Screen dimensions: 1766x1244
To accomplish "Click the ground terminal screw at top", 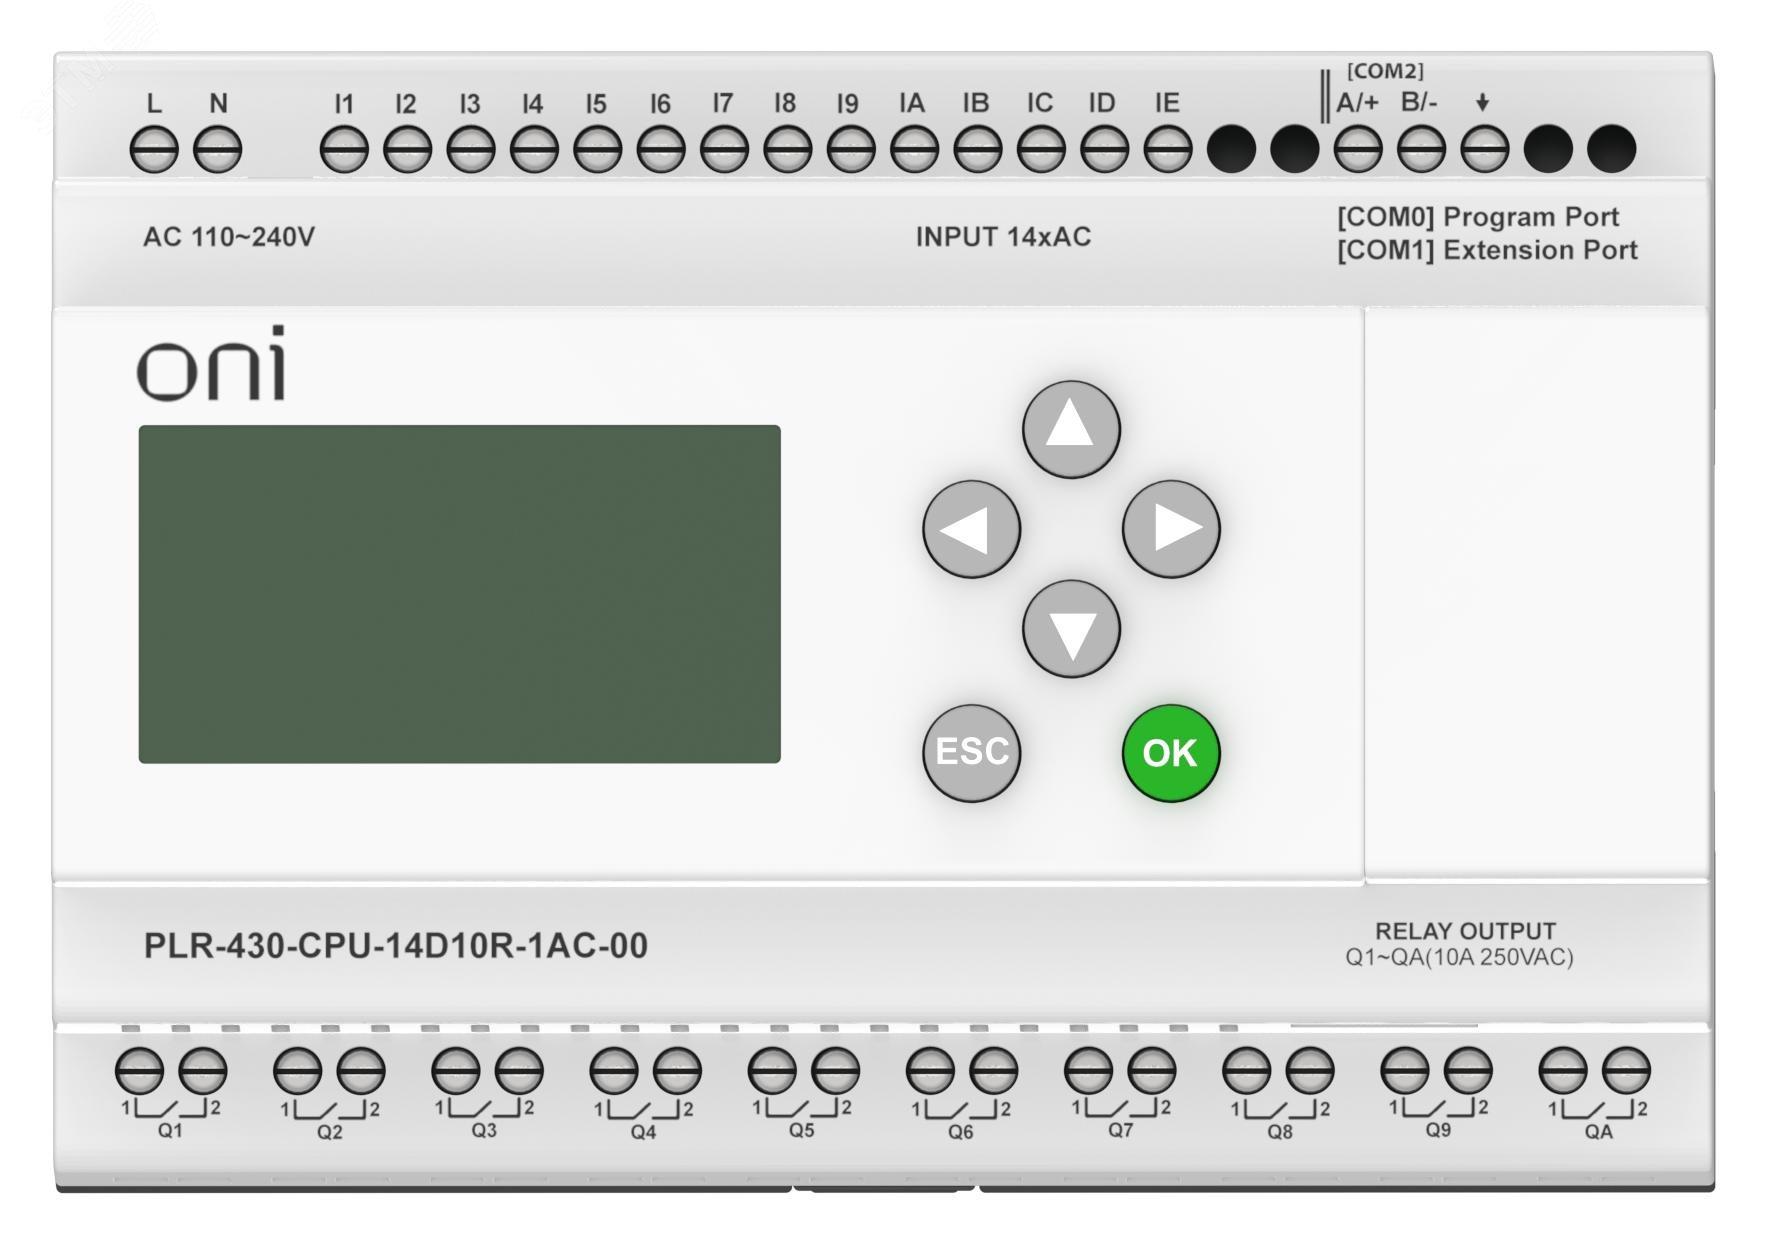I will (1484, 150).
